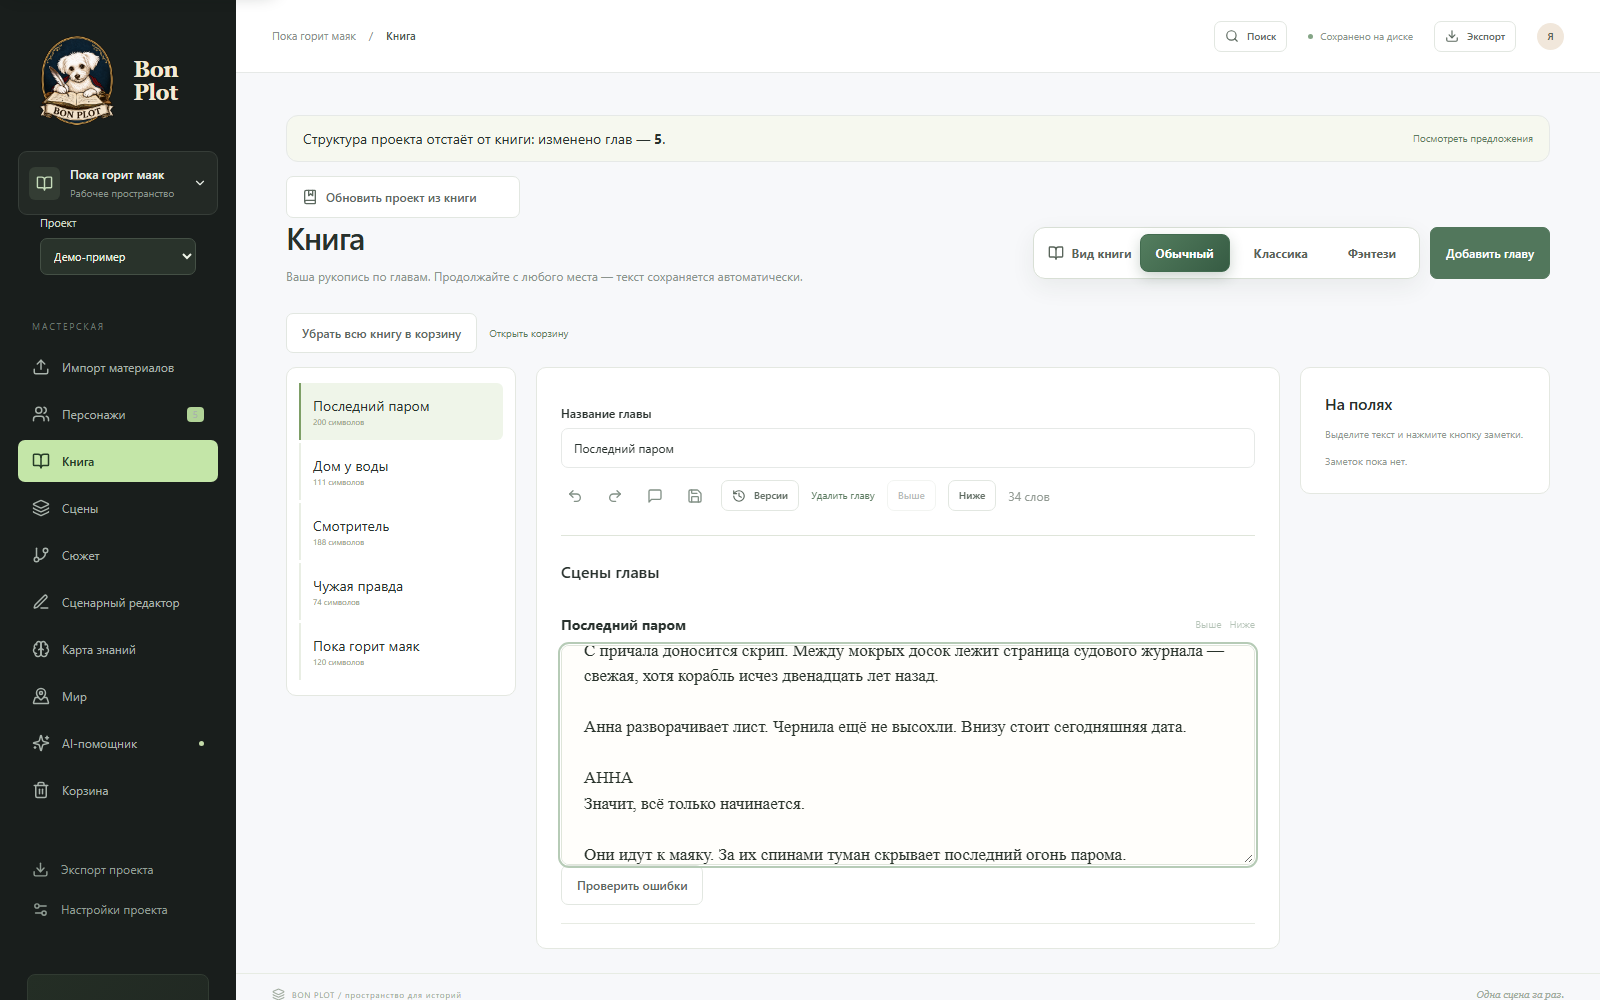The height and width of the screenshot is (1000, 1600).
Task: Click the Bon Plot dog logo
Action: tap(77, 80)
